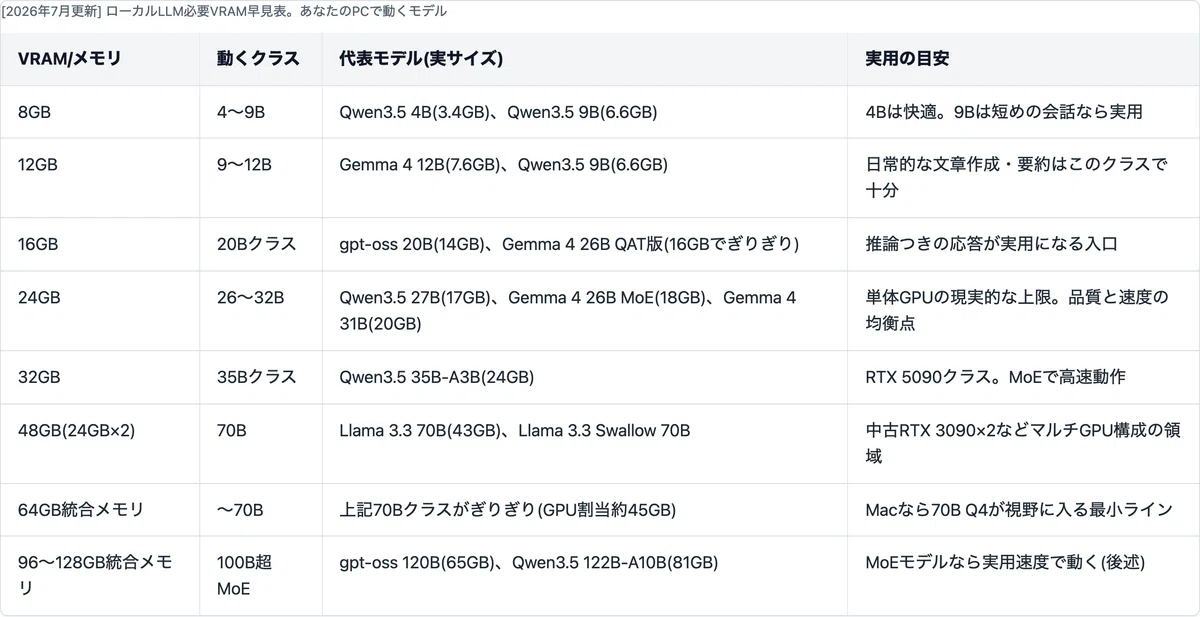The height and width of the screenshot is (617, 1200).
Task: Select the 32GB cell
Action: pos(100,377)
